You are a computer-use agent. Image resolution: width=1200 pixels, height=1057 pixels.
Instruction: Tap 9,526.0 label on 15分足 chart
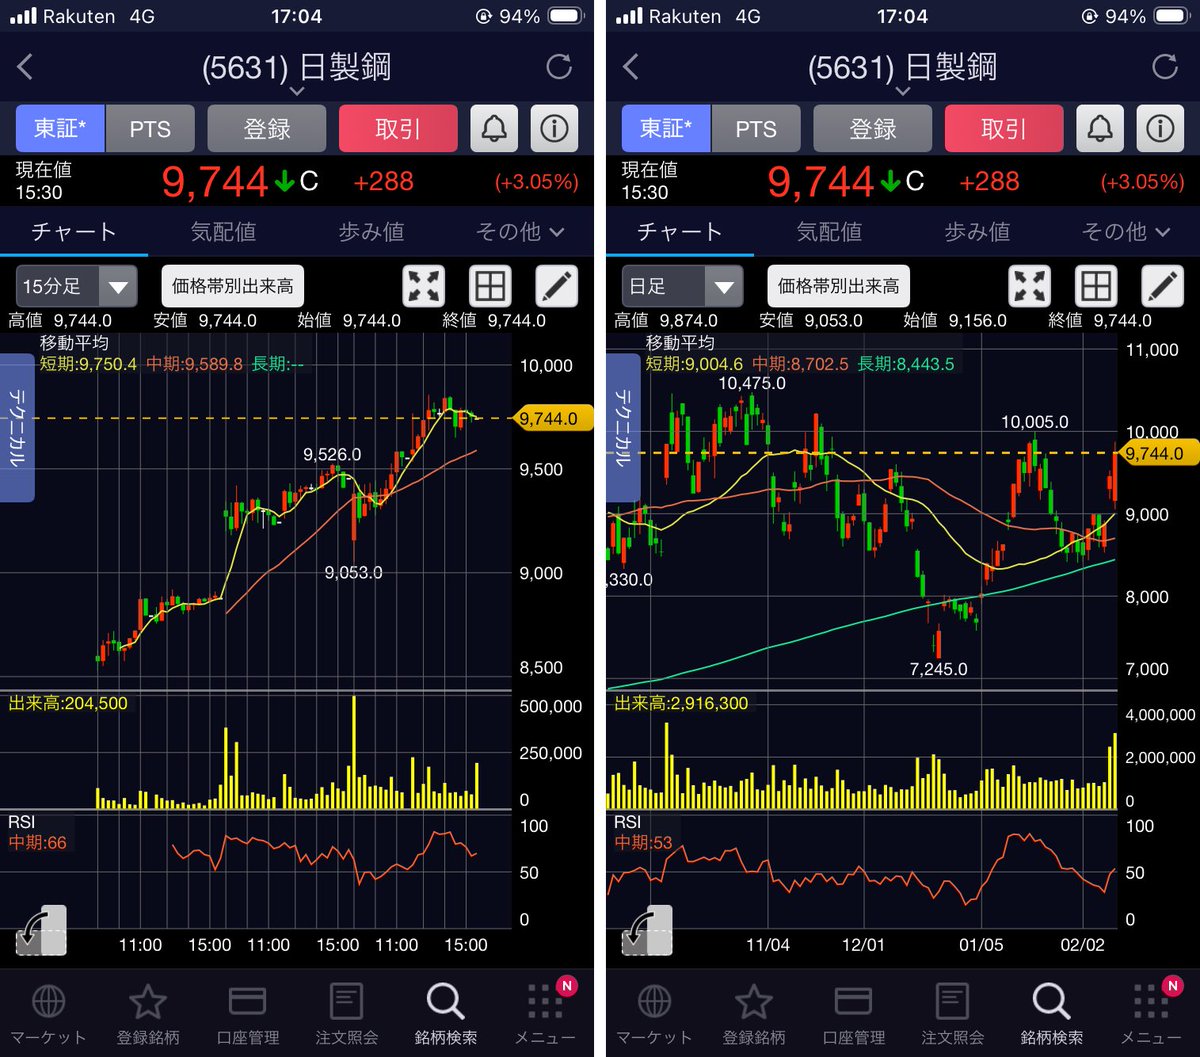click(x=332, y=454)
